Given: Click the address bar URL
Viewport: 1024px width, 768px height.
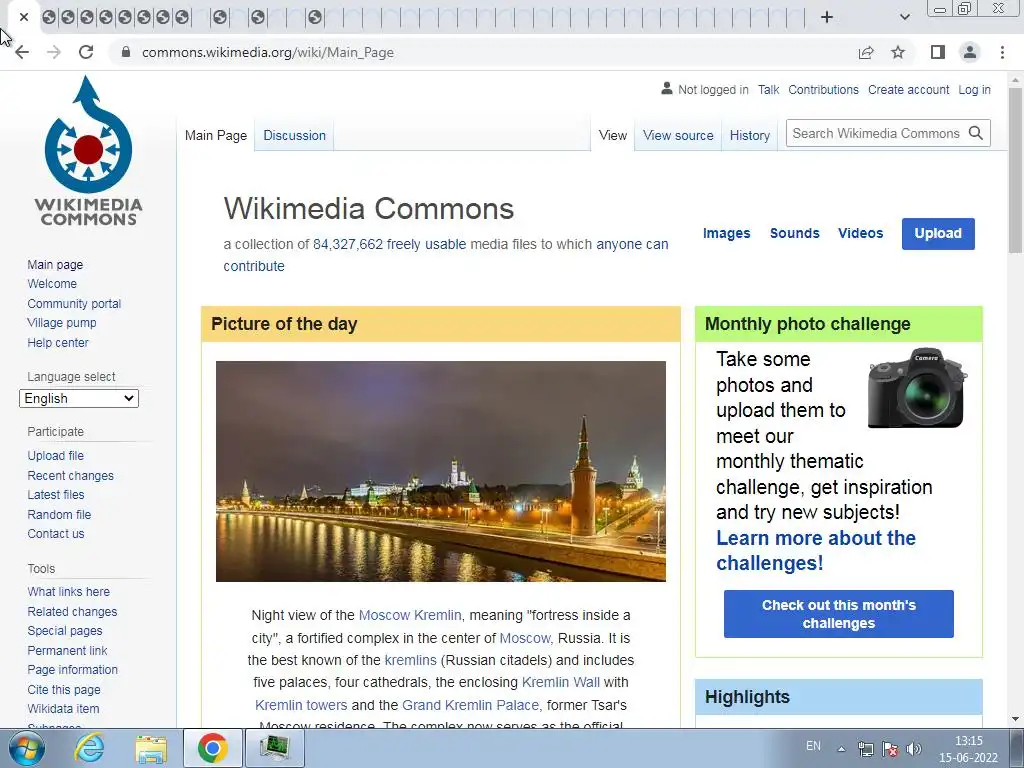Looking at the screenshot, I should [268, 52].
